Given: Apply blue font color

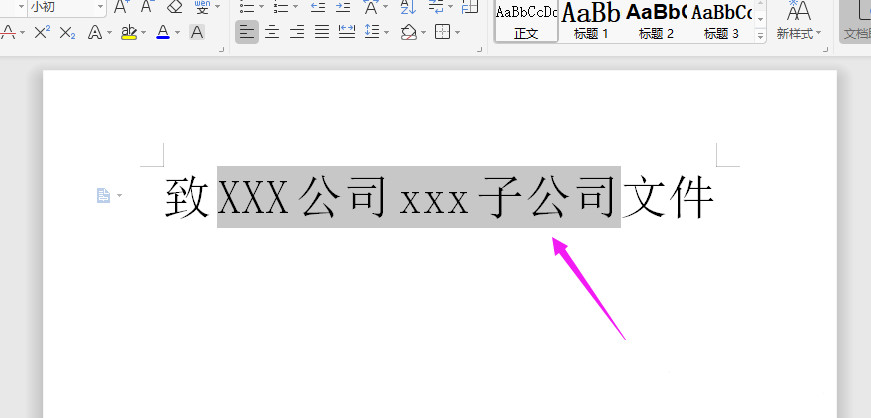Looking at the screenshot, I should (x=163, y=32).
